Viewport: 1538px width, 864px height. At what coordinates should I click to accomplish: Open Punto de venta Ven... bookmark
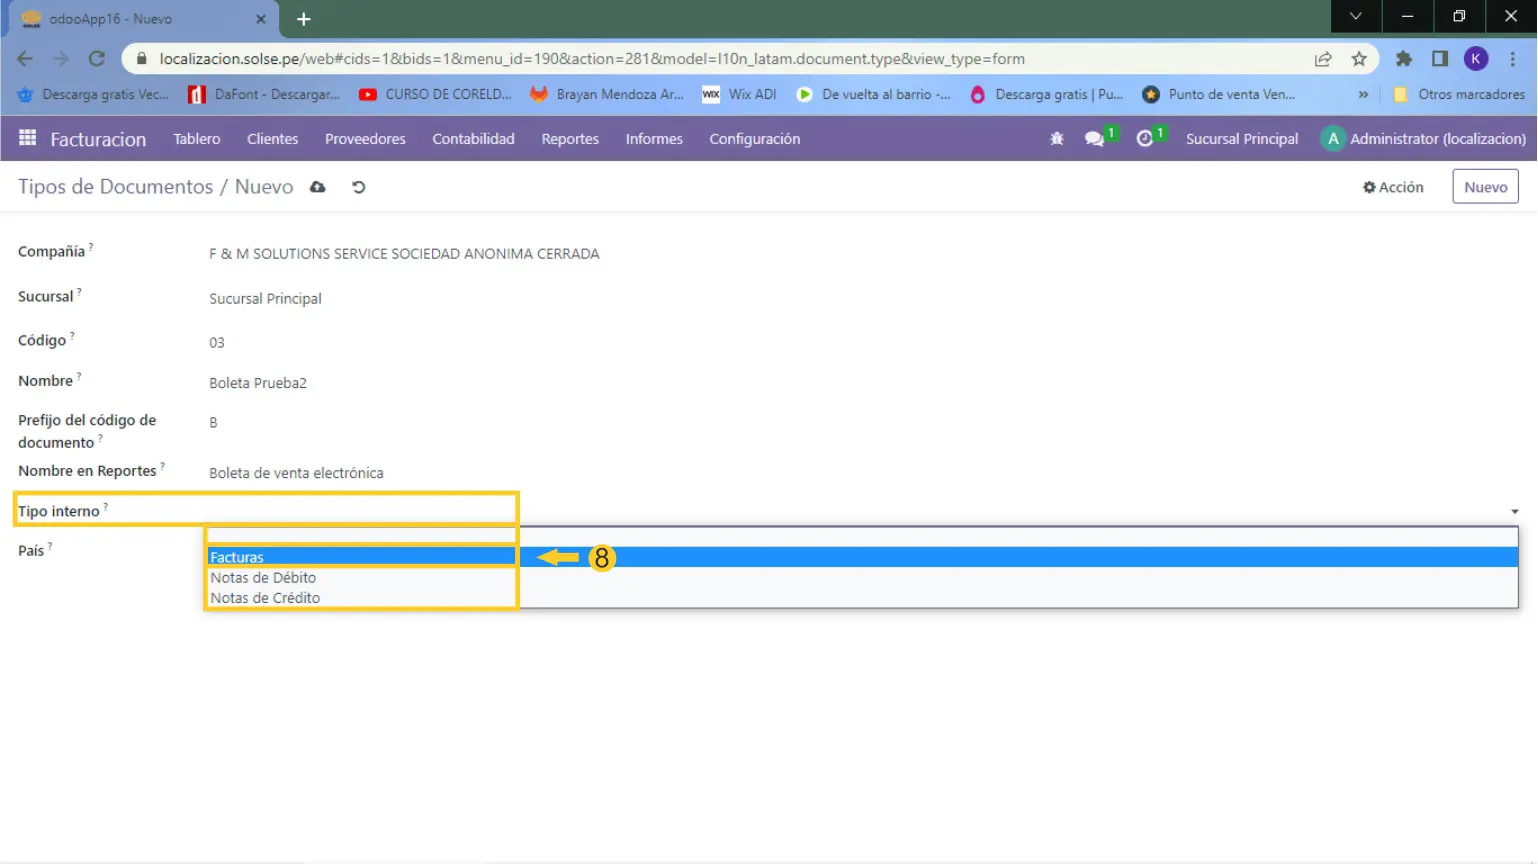[1220, 94]
